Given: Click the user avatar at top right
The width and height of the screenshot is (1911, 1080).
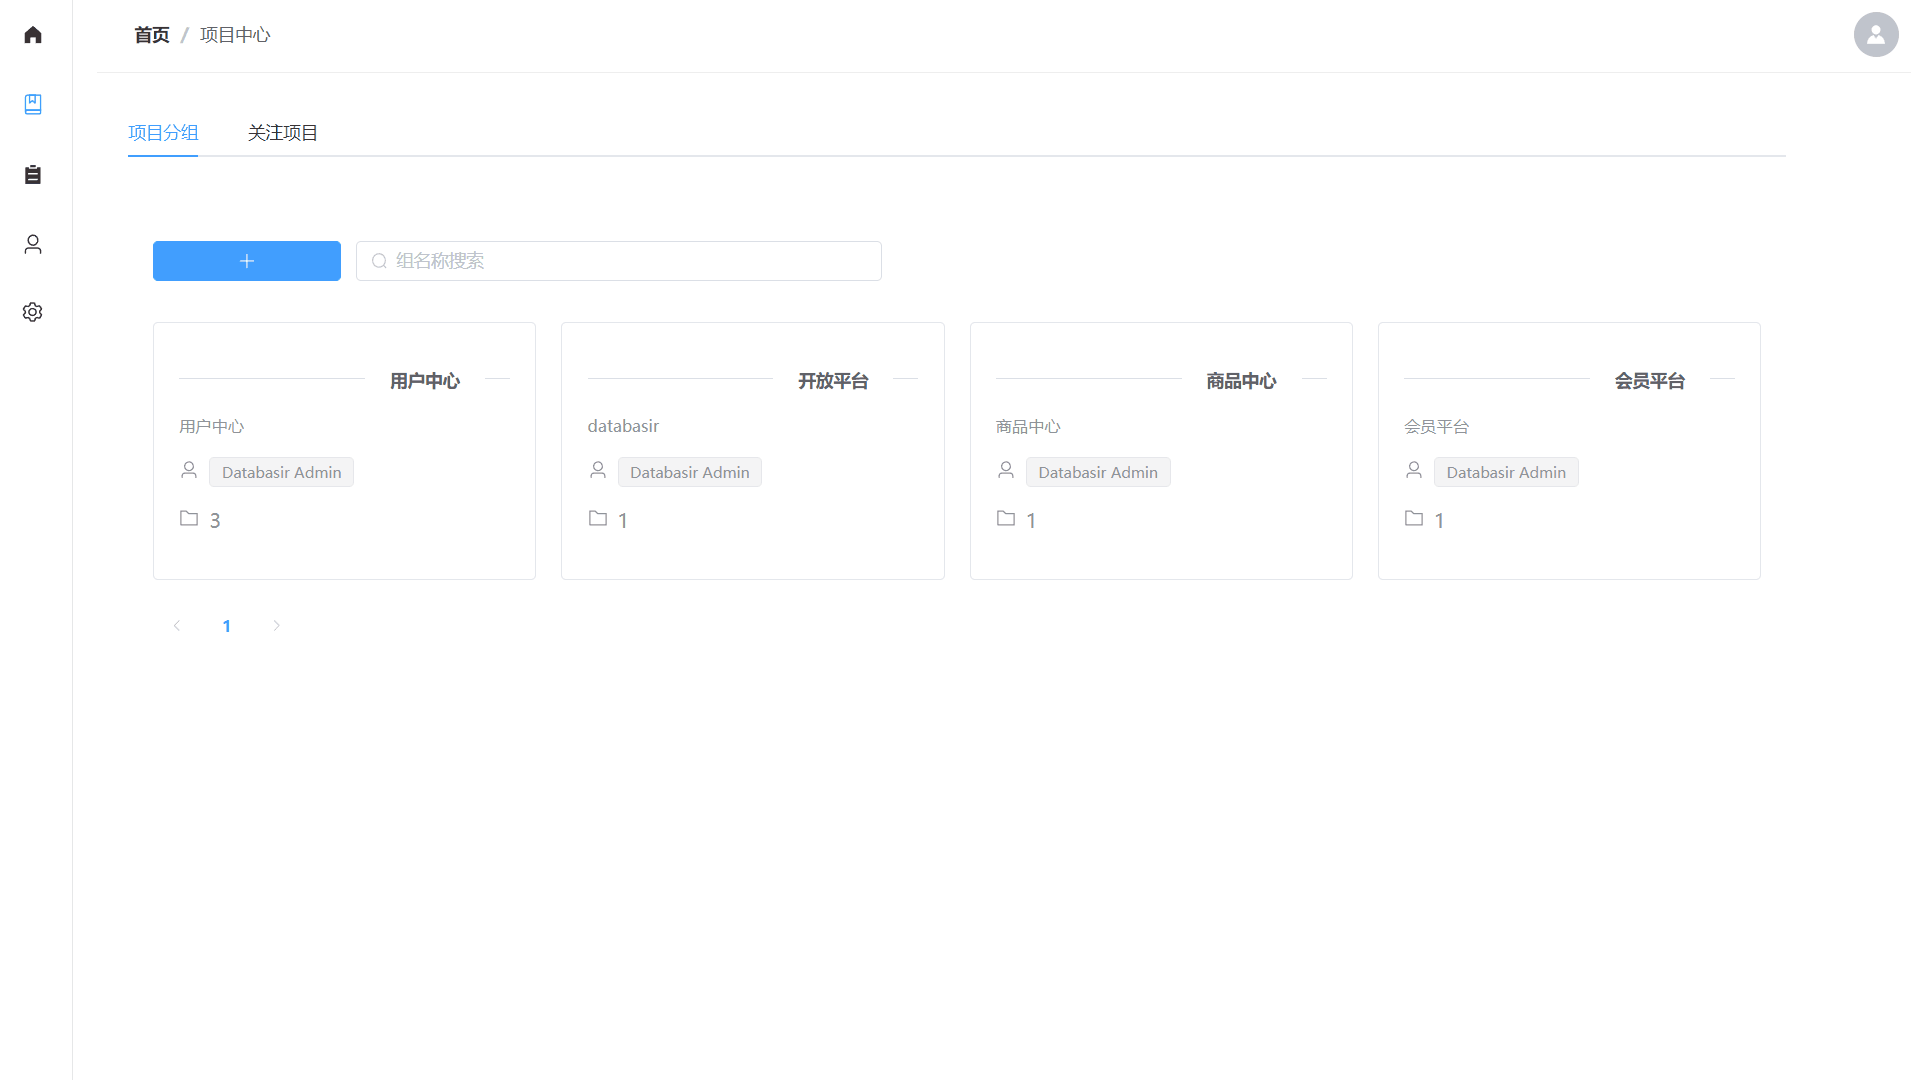Looking at the screenshot, I should point(1875,35).
